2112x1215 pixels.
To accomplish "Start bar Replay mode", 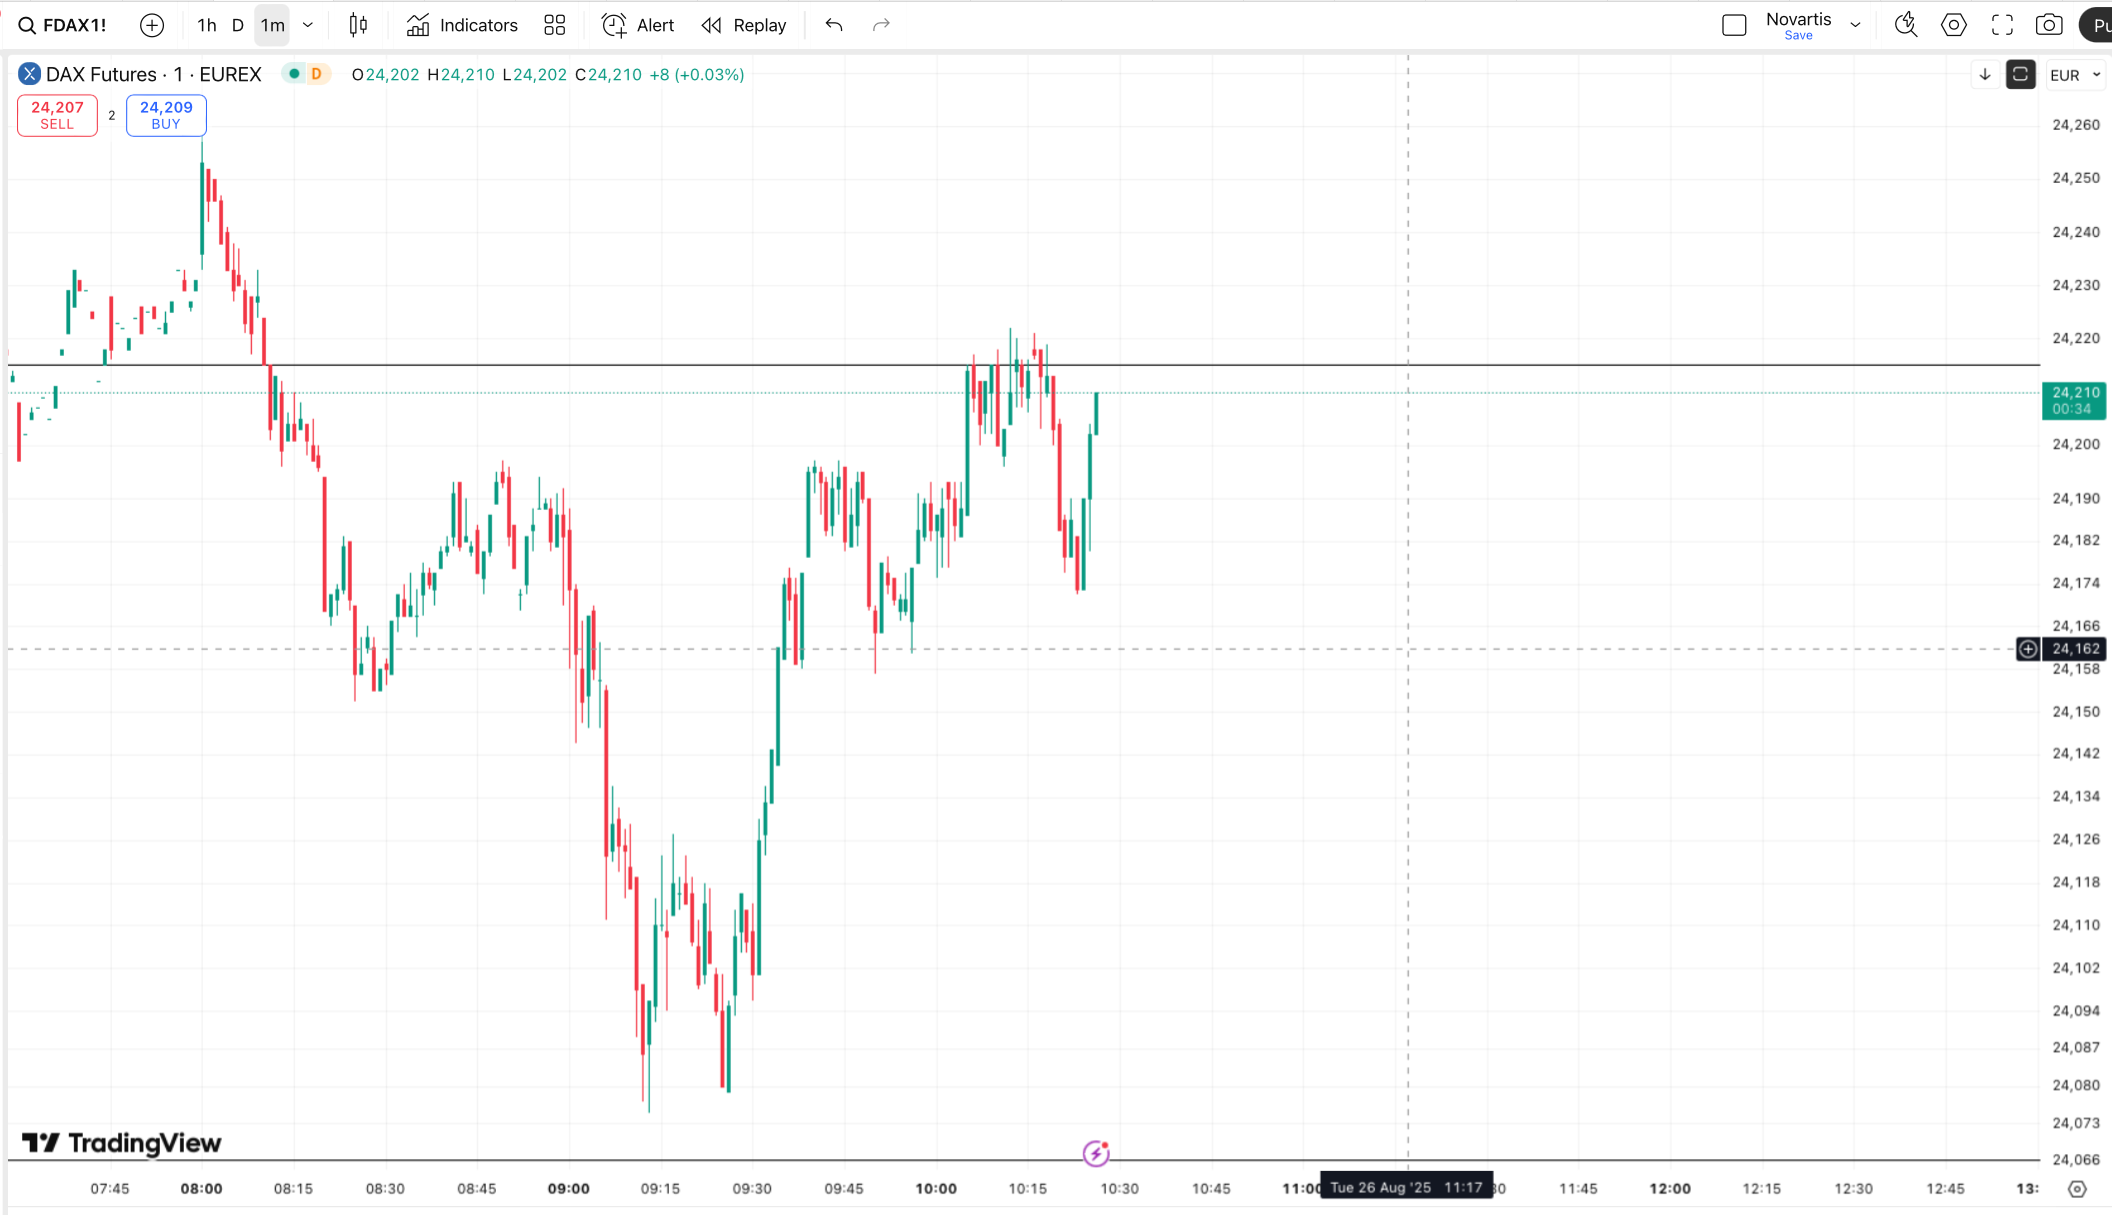I will [744, 25].
